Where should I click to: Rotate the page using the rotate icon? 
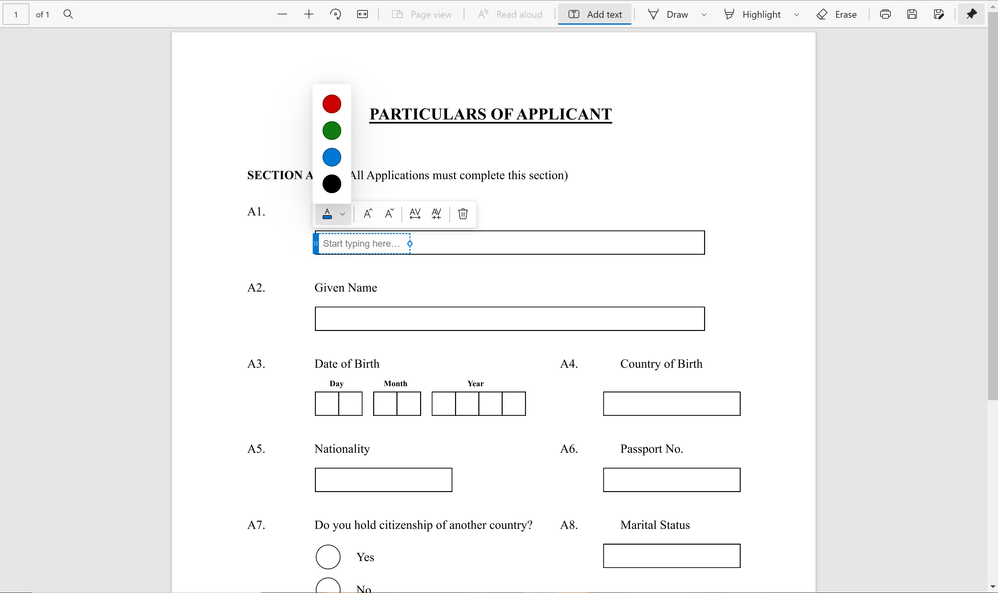[x=335, y=14]
